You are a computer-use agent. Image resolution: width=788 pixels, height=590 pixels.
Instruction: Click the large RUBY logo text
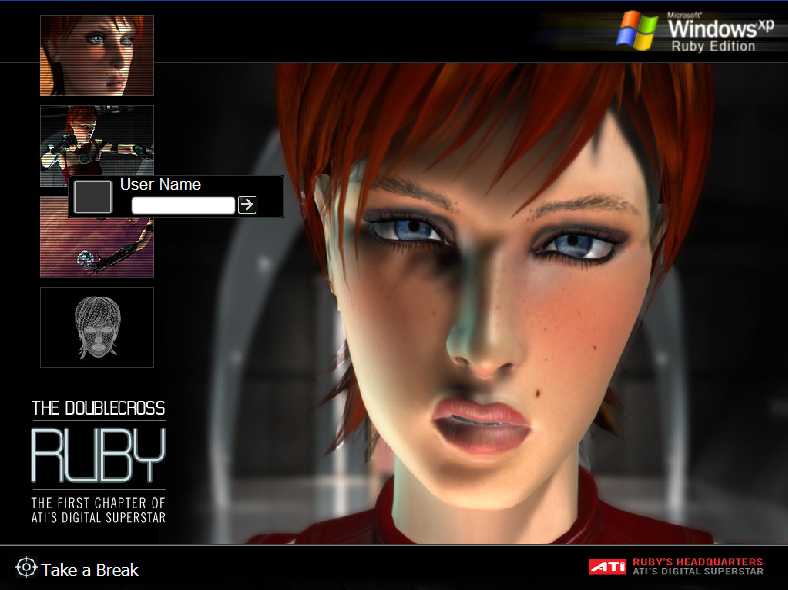click(x=98, y=455)
